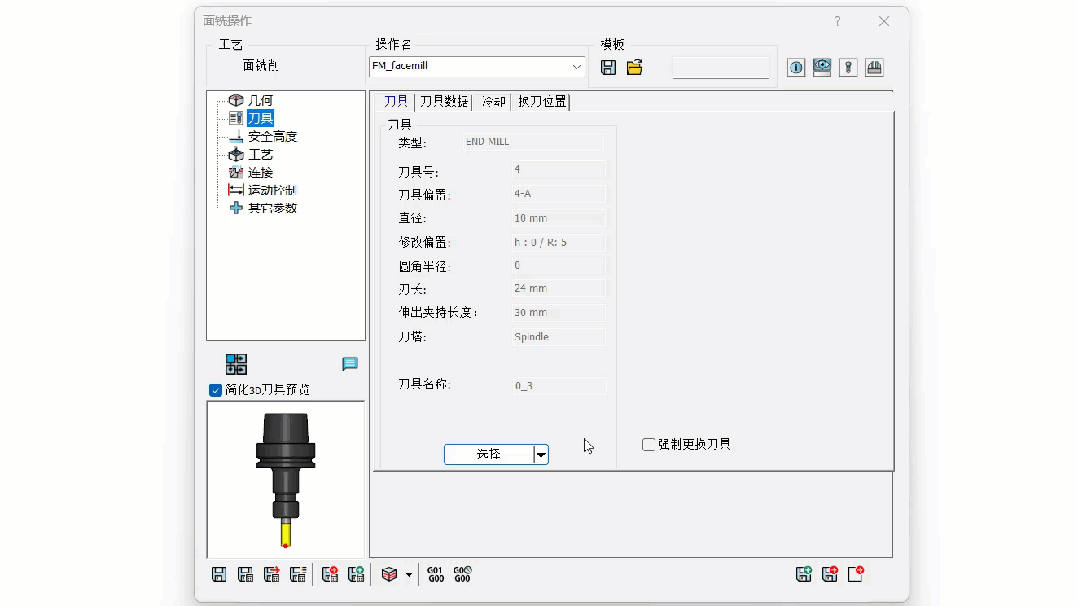
Task: Save the operation template disk icon
Action: (x=608, y=67)
